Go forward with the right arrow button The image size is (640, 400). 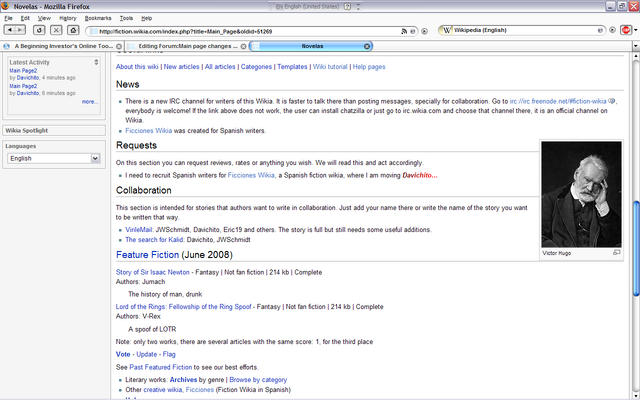[20, 30]
